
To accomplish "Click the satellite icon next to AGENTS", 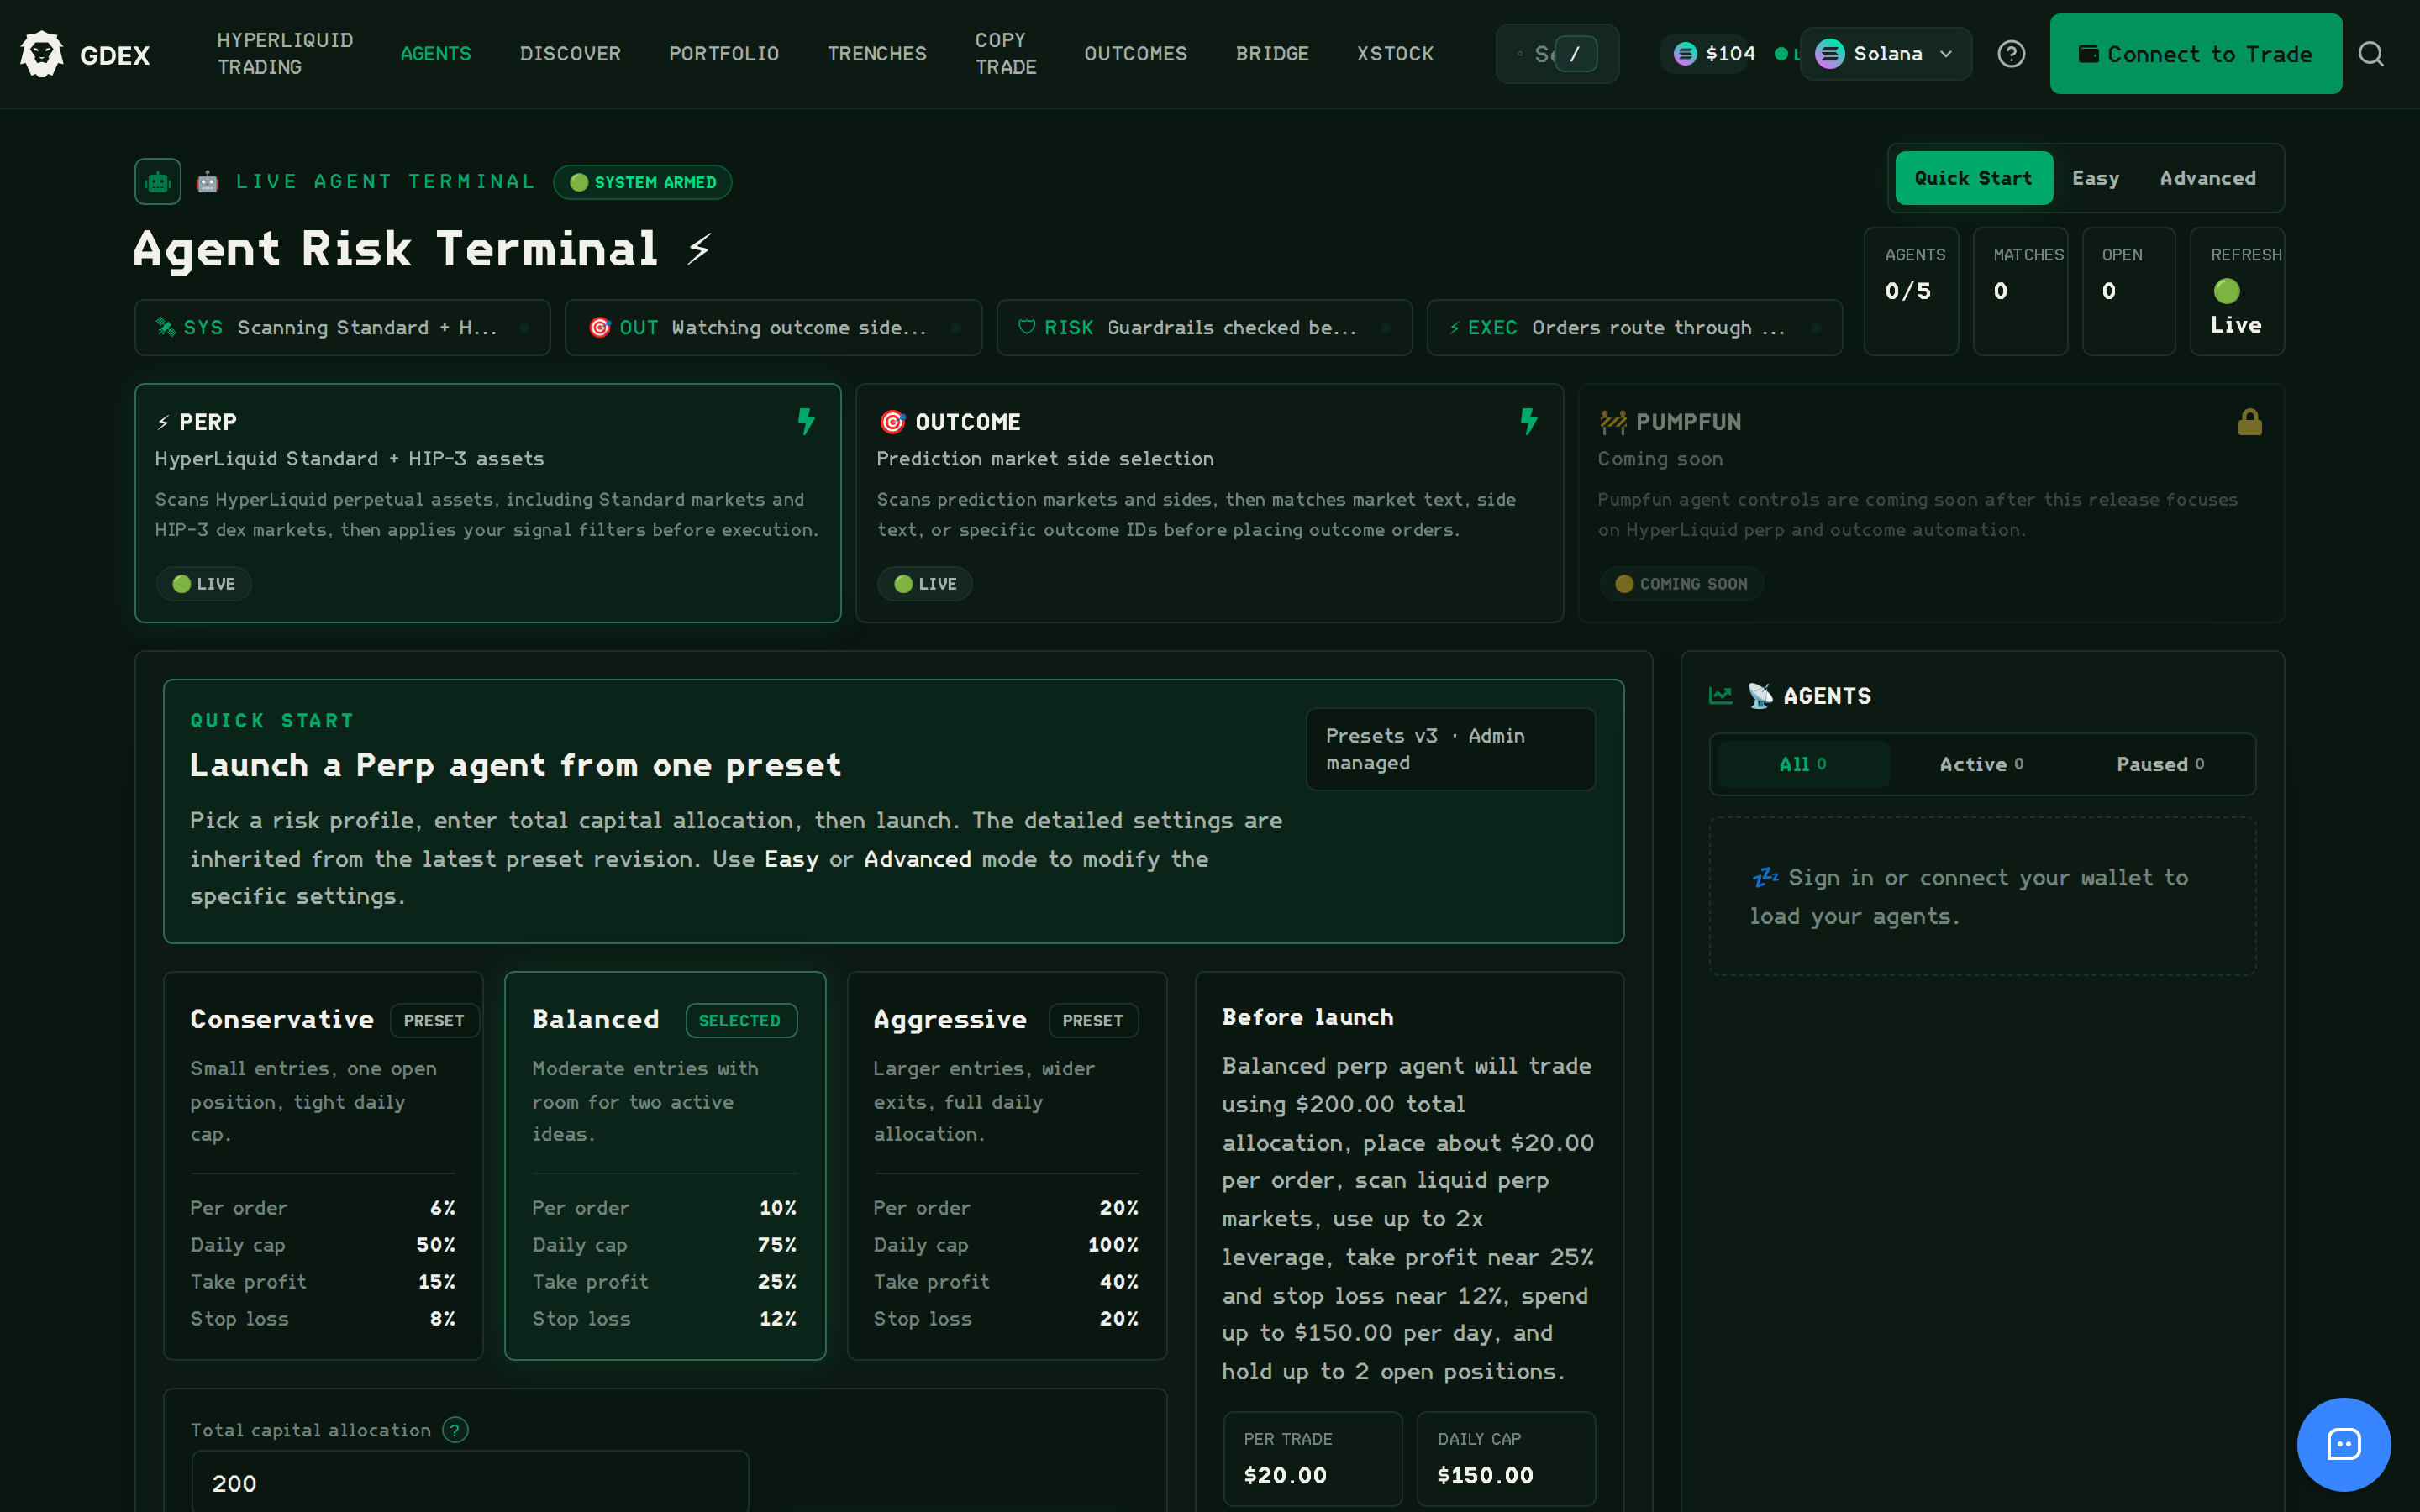I will pyautogui.click(x=1760, y=696).
